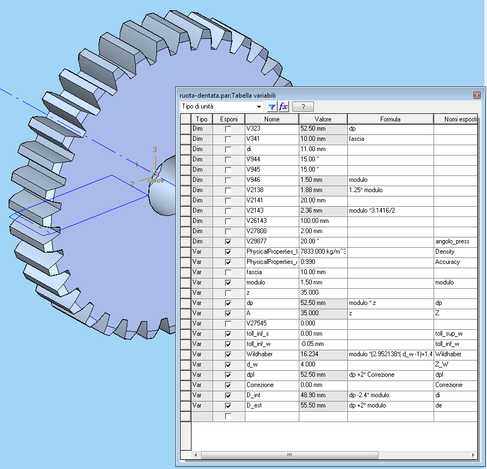Click the filter icon in variable table toolbar
This screenshot has height=469, width=487.
tap(272, 107)
